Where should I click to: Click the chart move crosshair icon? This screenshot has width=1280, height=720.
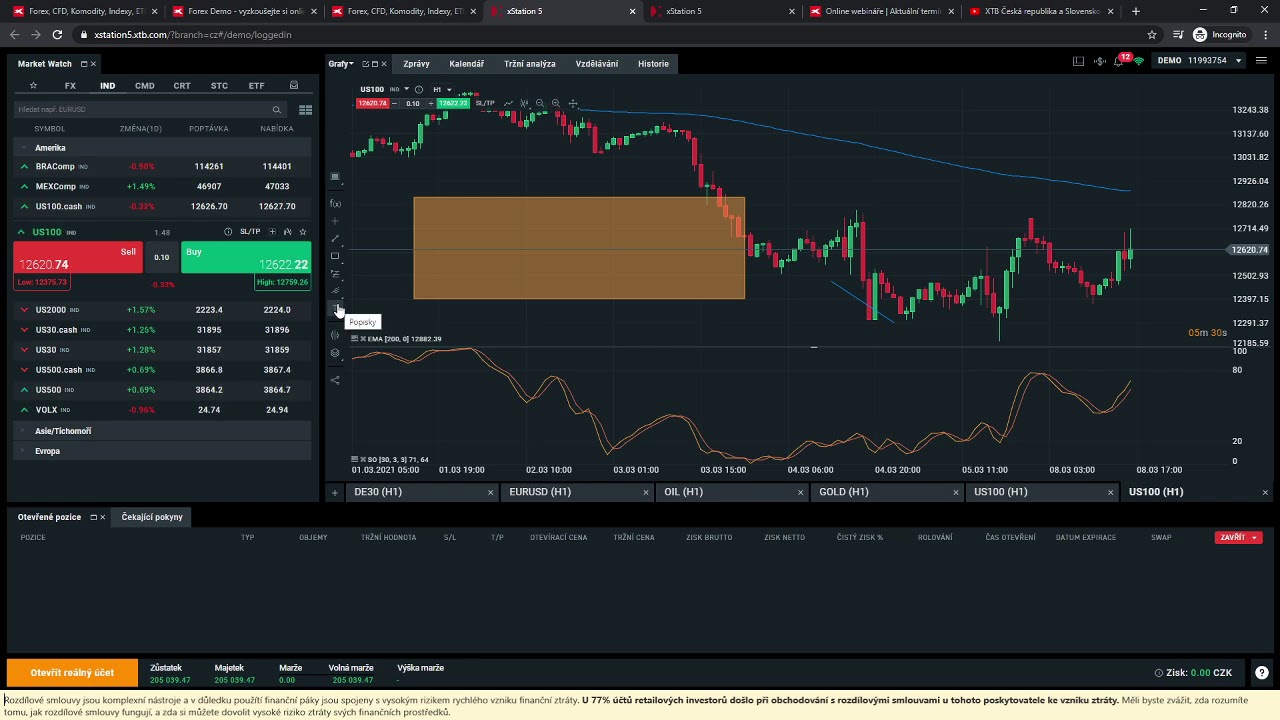(x=573, y=103)
